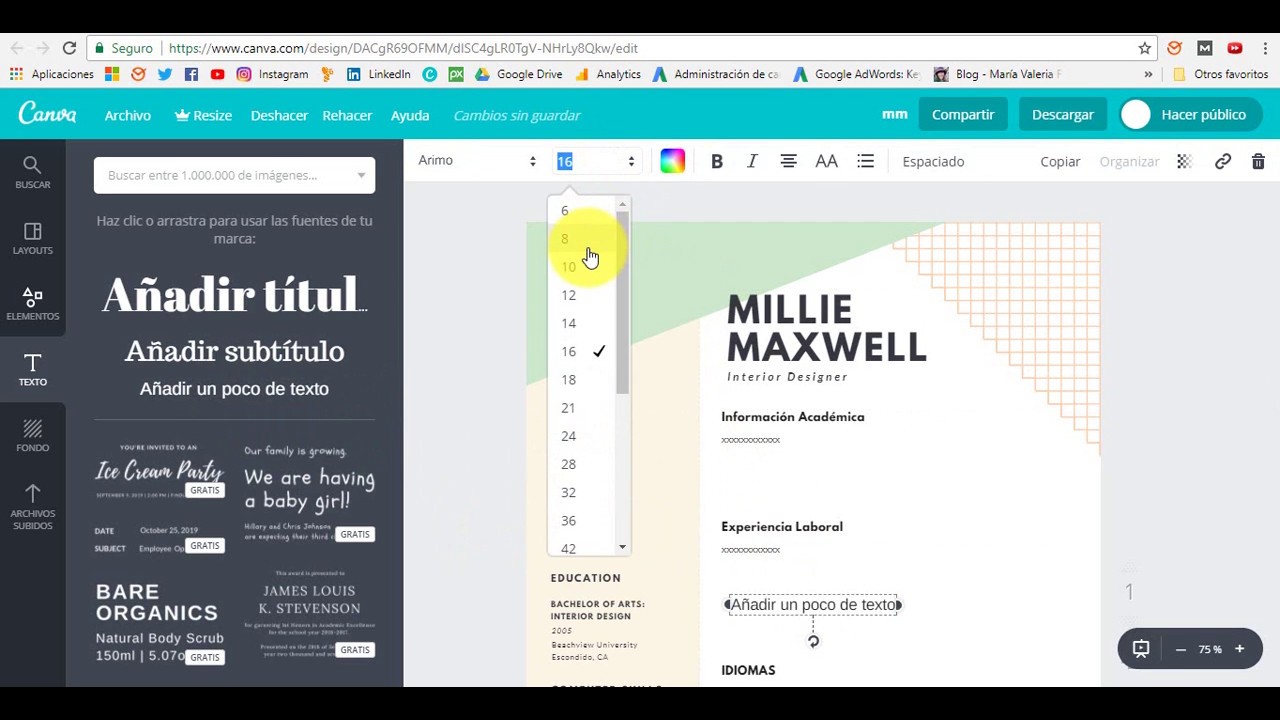Add Añadir un poco de texto preset

[234, 388]
